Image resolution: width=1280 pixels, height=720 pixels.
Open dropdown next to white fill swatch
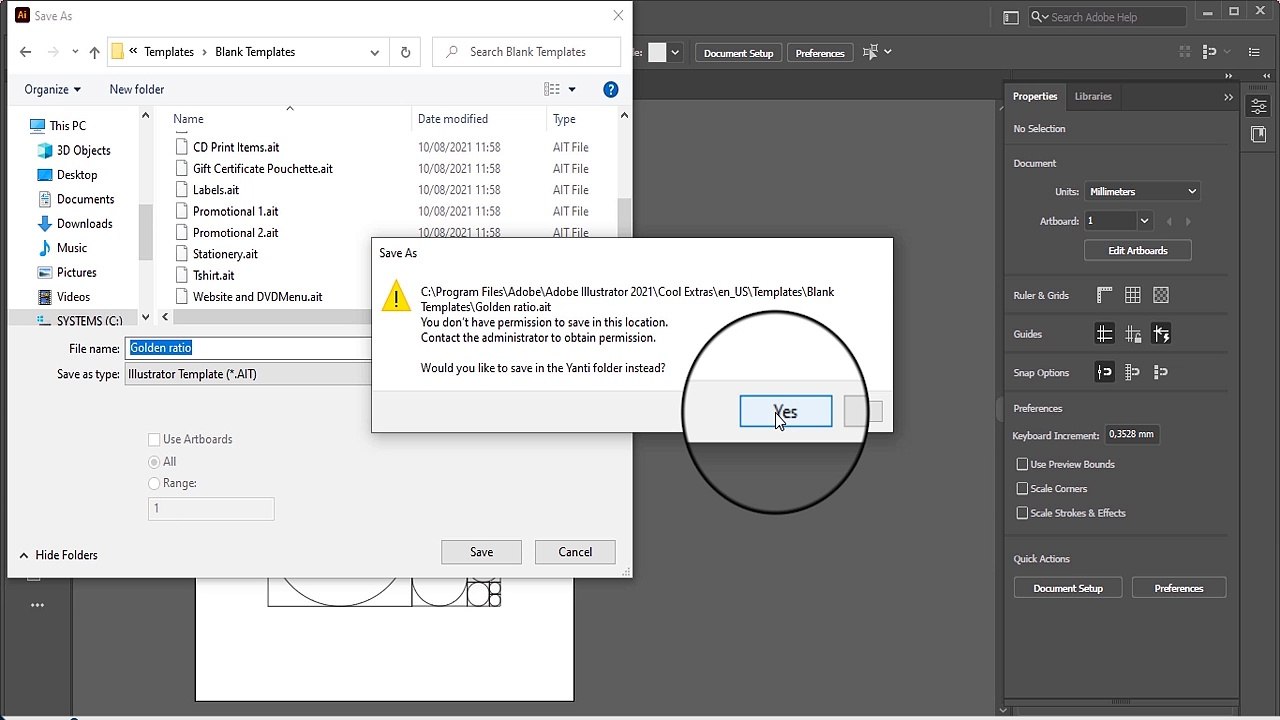click(x=676, y=52)
